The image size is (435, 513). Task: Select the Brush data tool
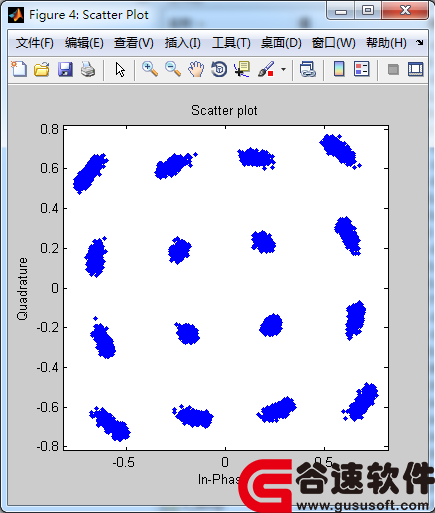(266, 69)
